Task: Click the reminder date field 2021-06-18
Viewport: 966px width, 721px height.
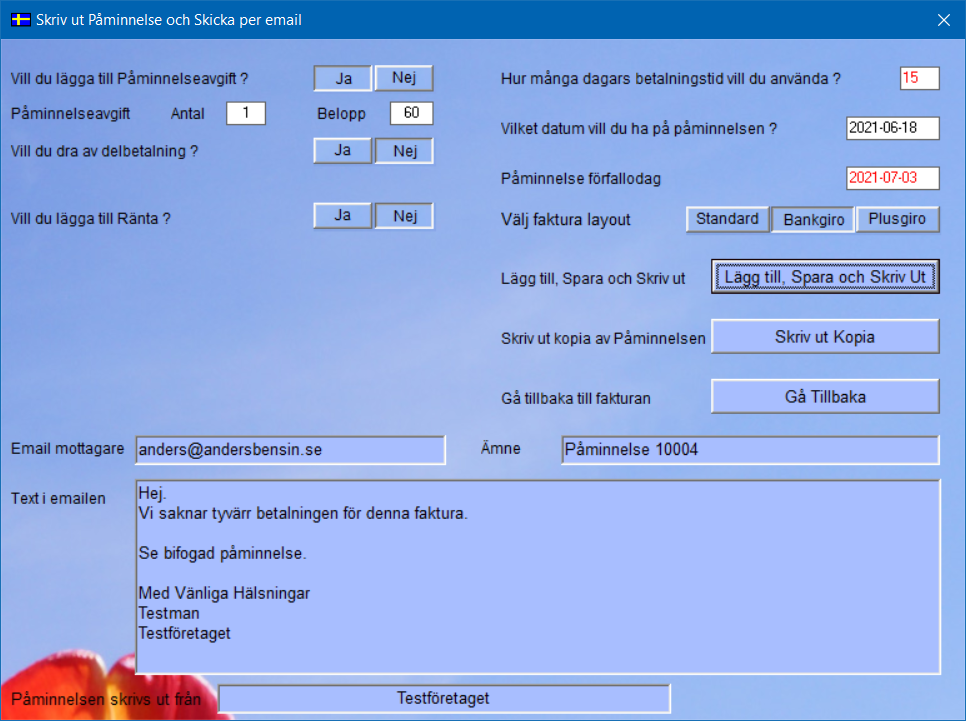Action: [x=892, y=128]
